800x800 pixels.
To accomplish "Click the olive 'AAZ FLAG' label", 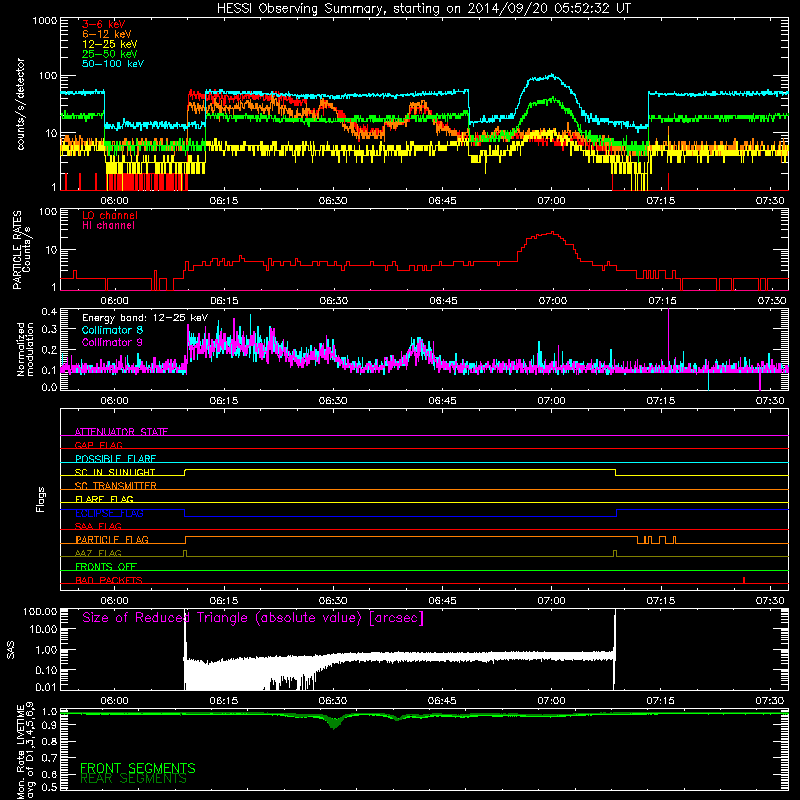I will click(98, 553).
